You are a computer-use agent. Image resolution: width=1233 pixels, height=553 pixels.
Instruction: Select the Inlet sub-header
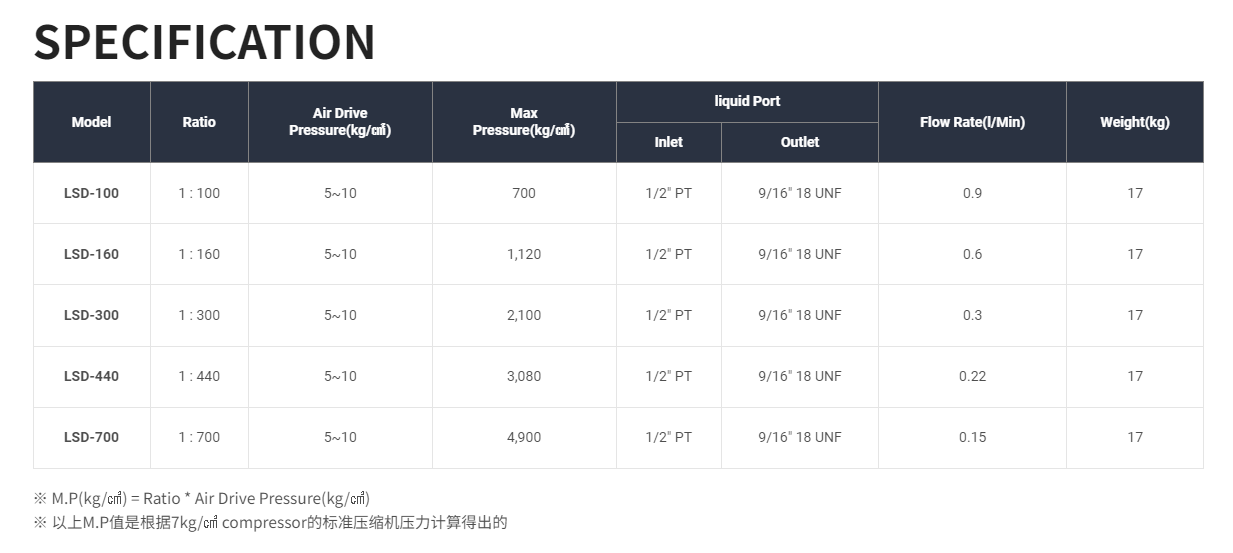668,142
